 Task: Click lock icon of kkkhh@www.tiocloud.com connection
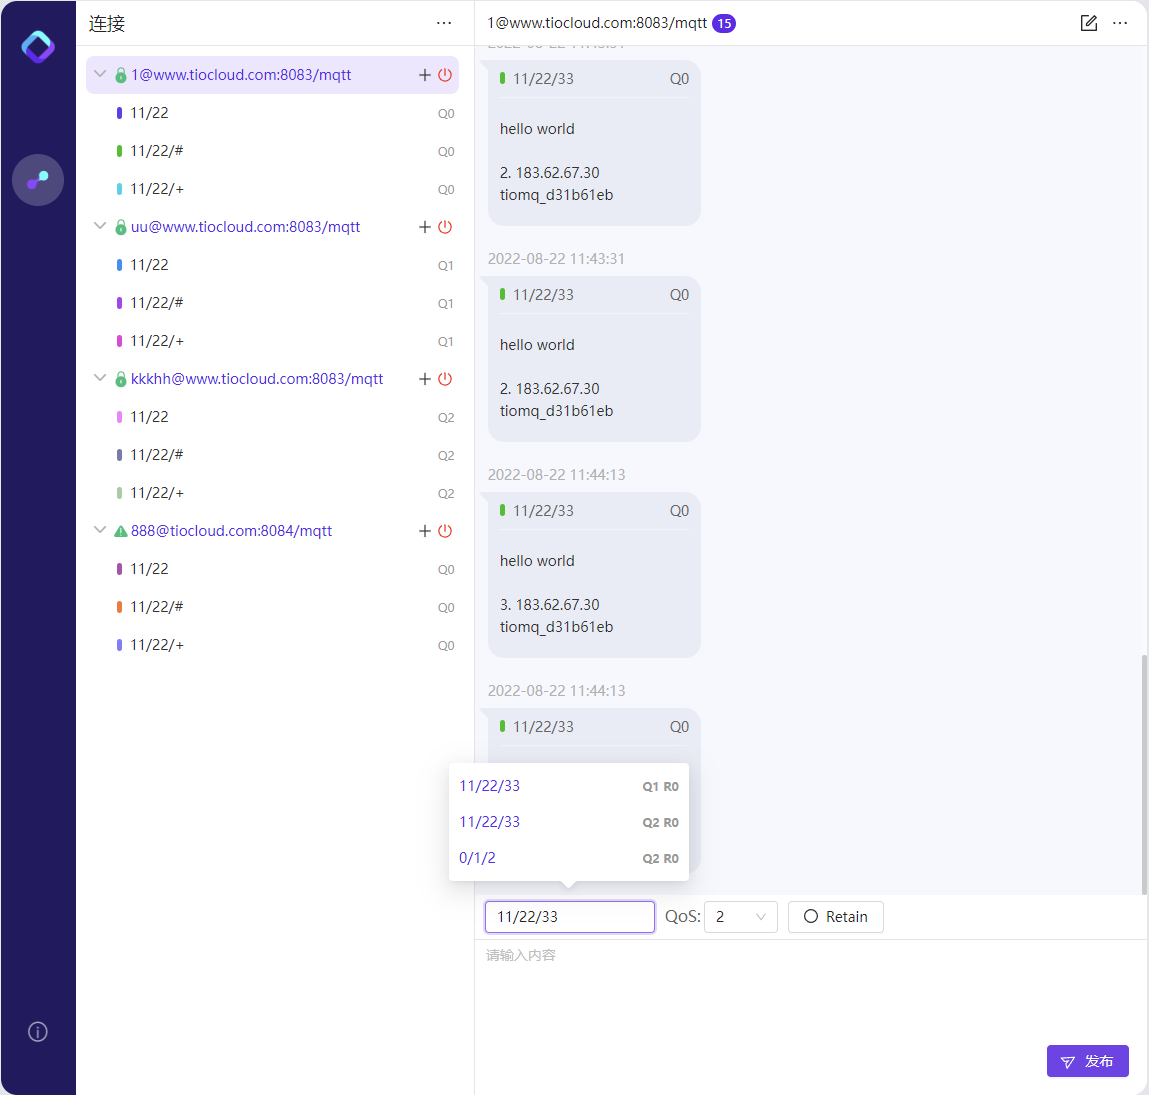121,378
